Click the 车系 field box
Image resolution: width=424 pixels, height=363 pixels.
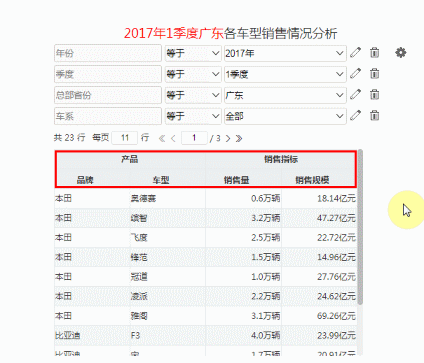tap(108, 116)
